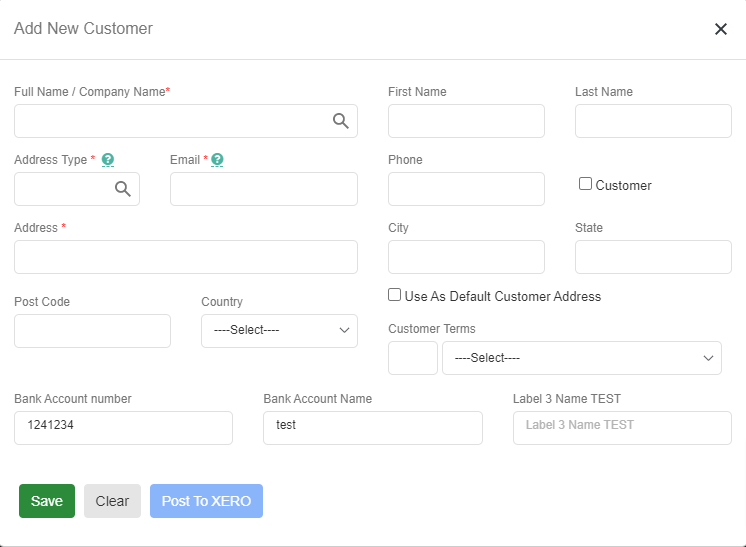
Task: Click the Post To XERO button
Action: (x=206, y=501)
